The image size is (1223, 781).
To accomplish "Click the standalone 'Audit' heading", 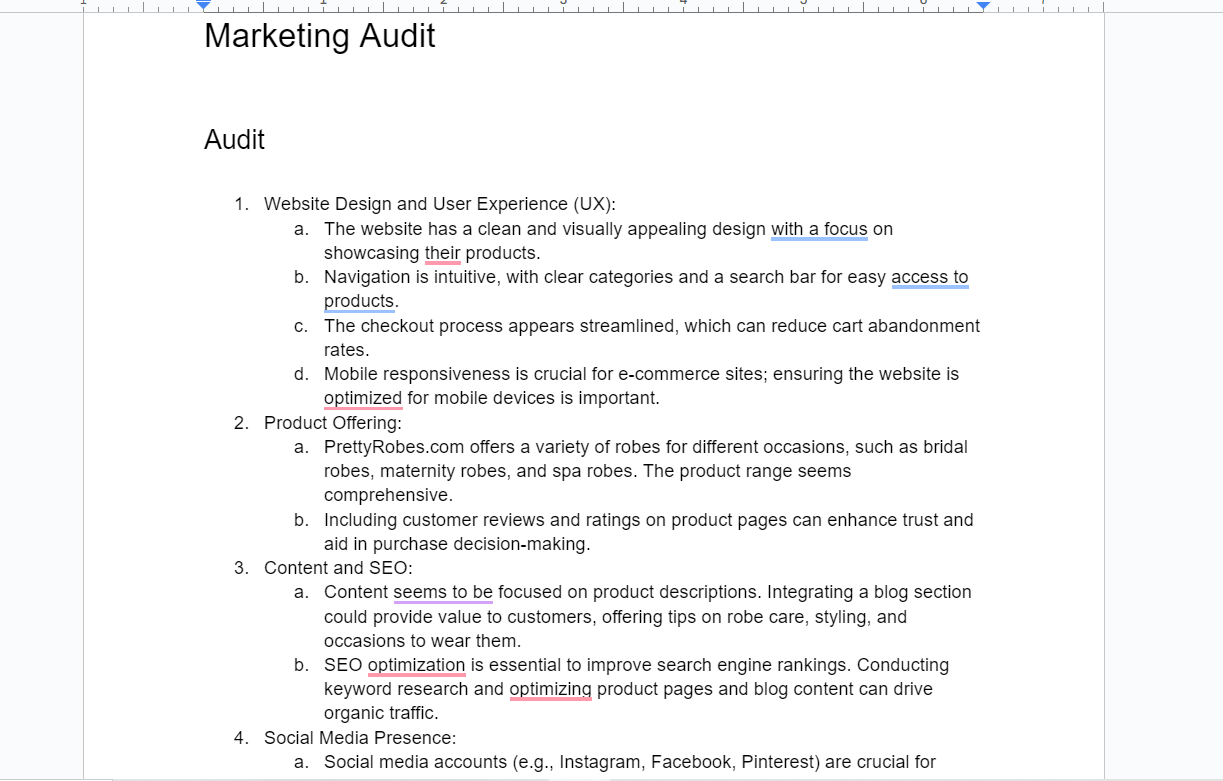I will (x=234, y=140).
